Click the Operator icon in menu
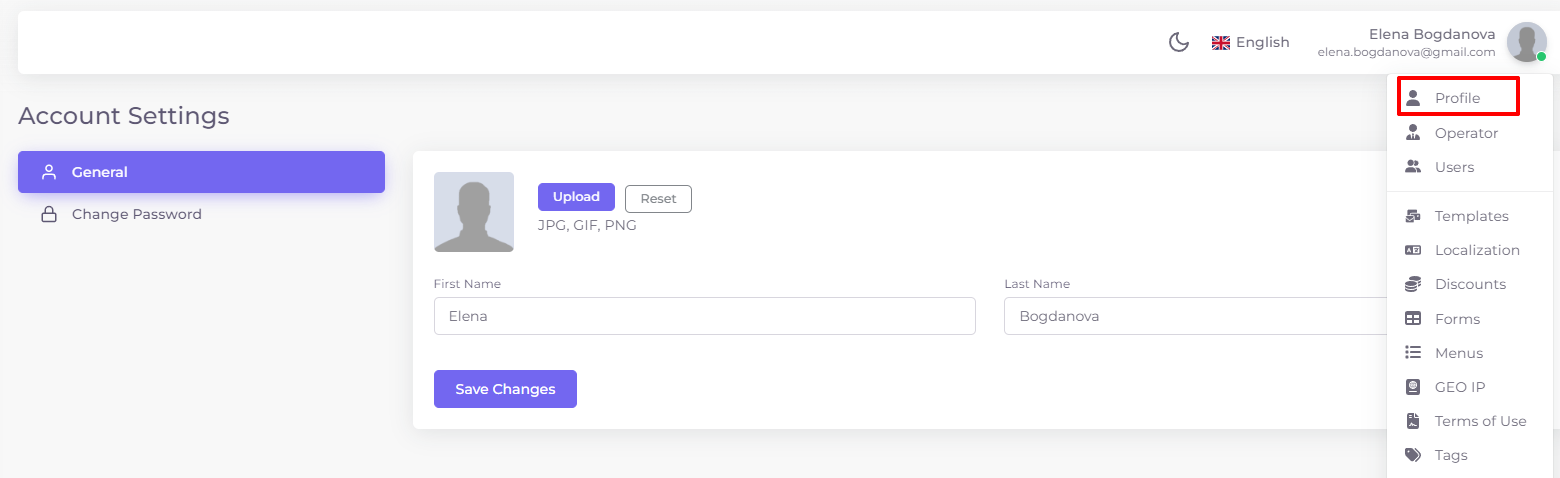 1413,133
